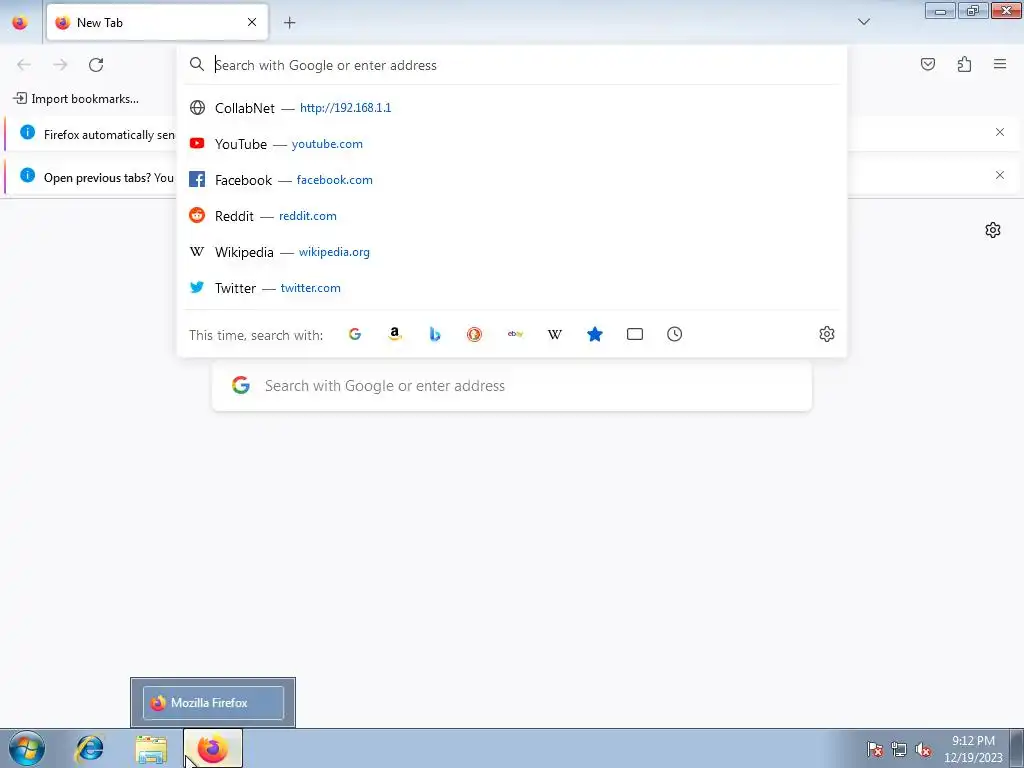Open the Windows Start menu
Screen dimensions: 1024x768
pos(27,748)
